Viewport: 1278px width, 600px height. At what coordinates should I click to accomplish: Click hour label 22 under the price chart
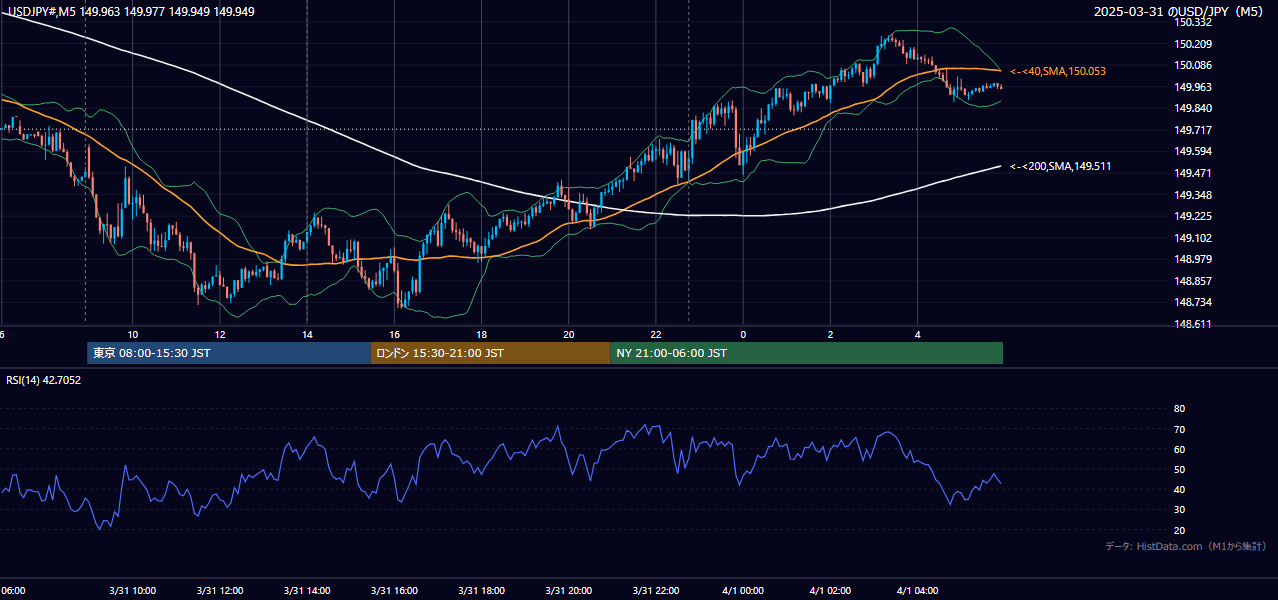point(656,334)
